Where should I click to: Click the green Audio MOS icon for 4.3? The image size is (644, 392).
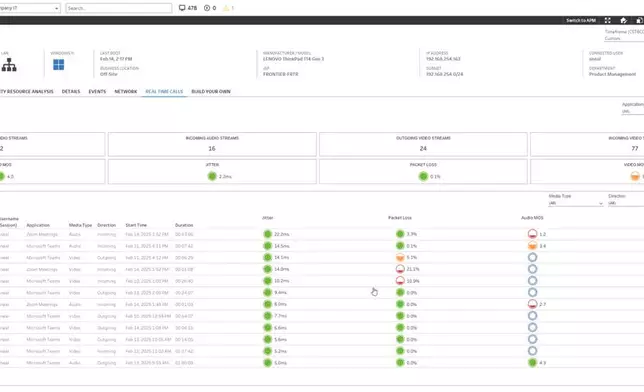tap(532, 363)
